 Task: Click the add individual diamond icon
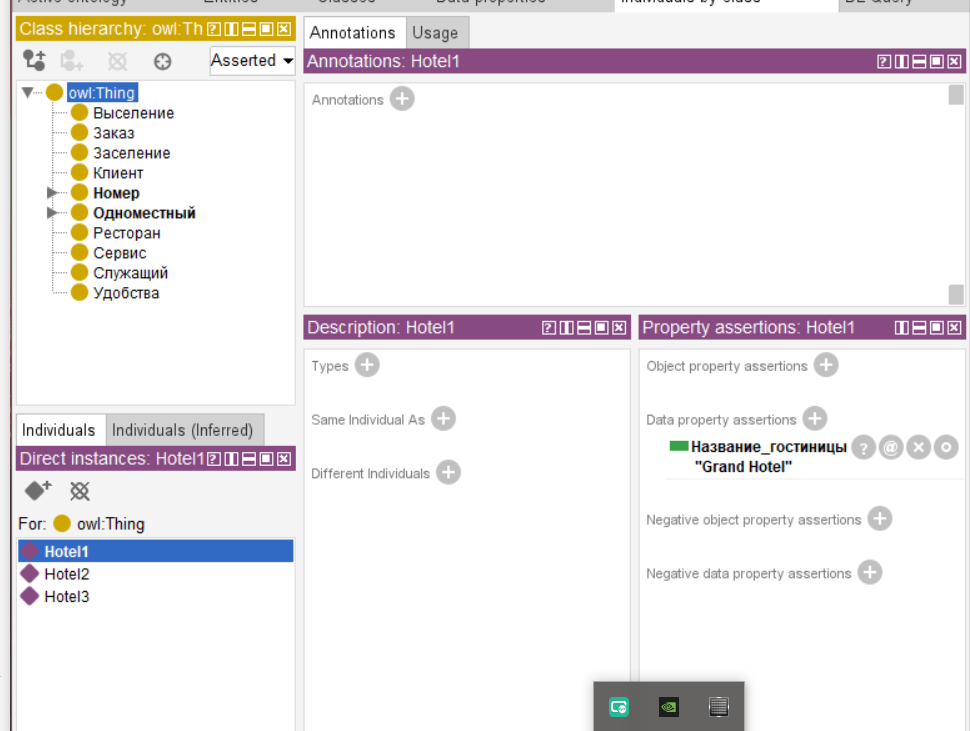point(38,490)
